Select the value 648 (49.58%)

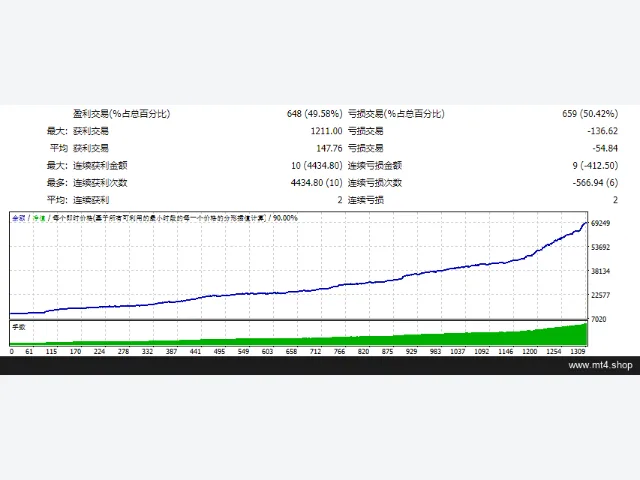click(x=314, y=114)
